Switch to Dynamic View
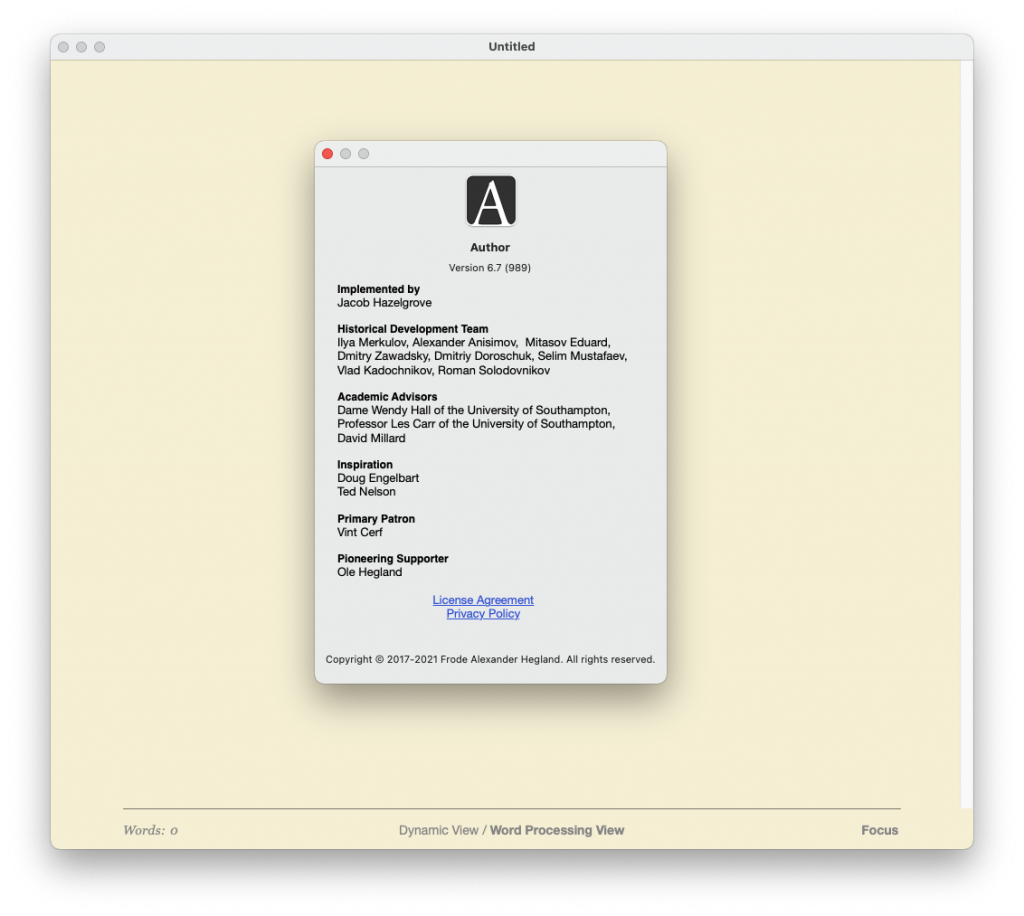1024x916 pixels. pos(438,830)
